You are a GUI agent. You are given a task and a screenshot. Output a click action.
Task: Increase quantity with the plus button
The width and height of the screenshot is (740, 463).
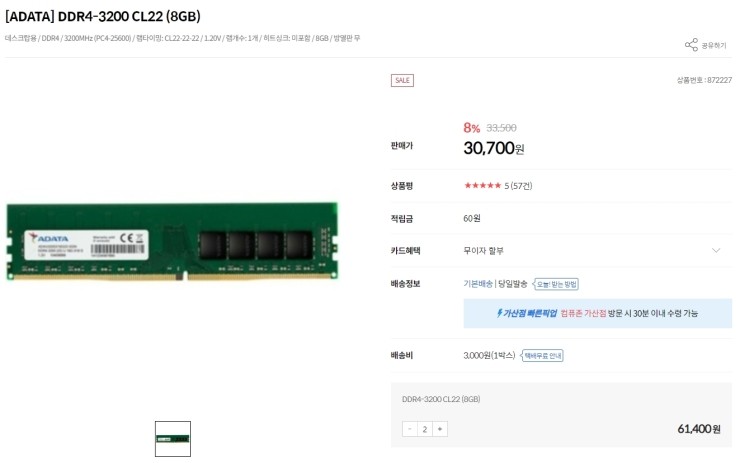pos(440,429)
